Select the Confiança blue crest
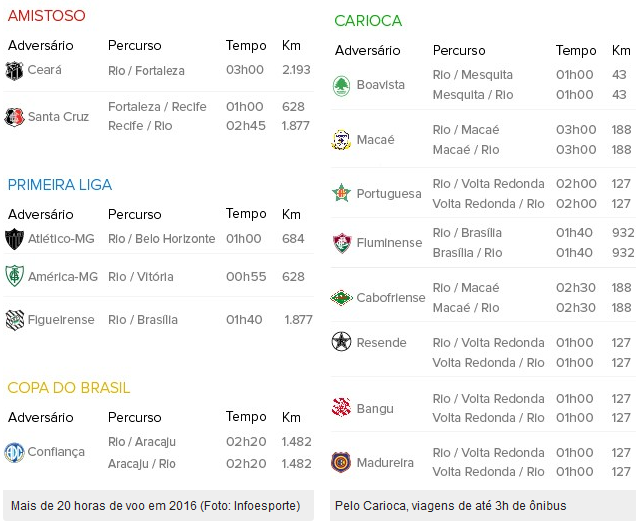This screenshot has height=524, width=636. 14,452
